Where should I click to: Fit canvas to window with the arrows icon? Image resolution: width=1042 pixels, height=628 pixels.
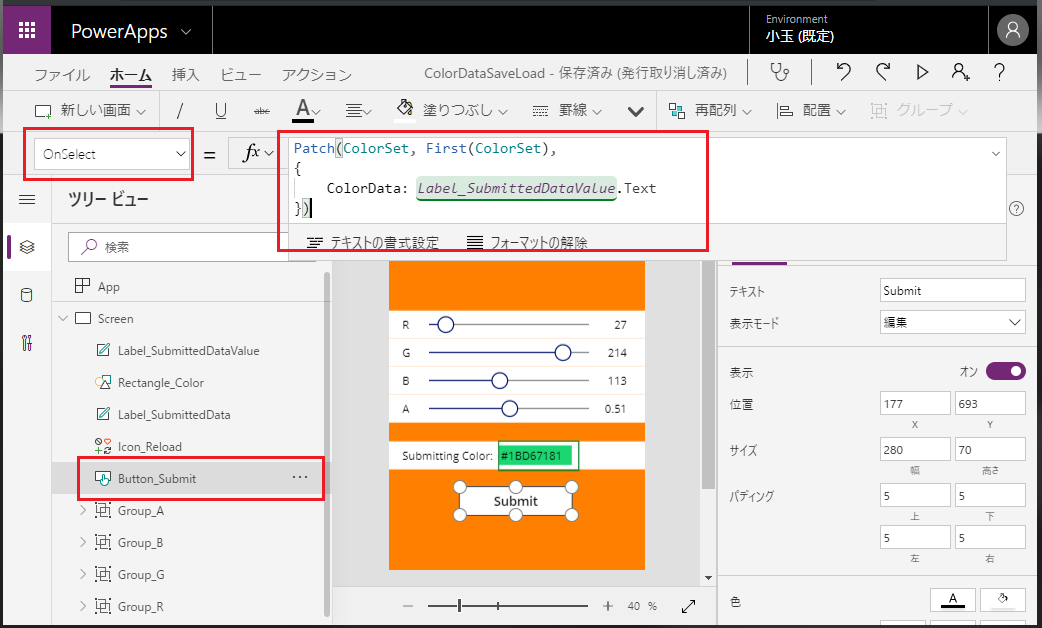coord(688,606)
